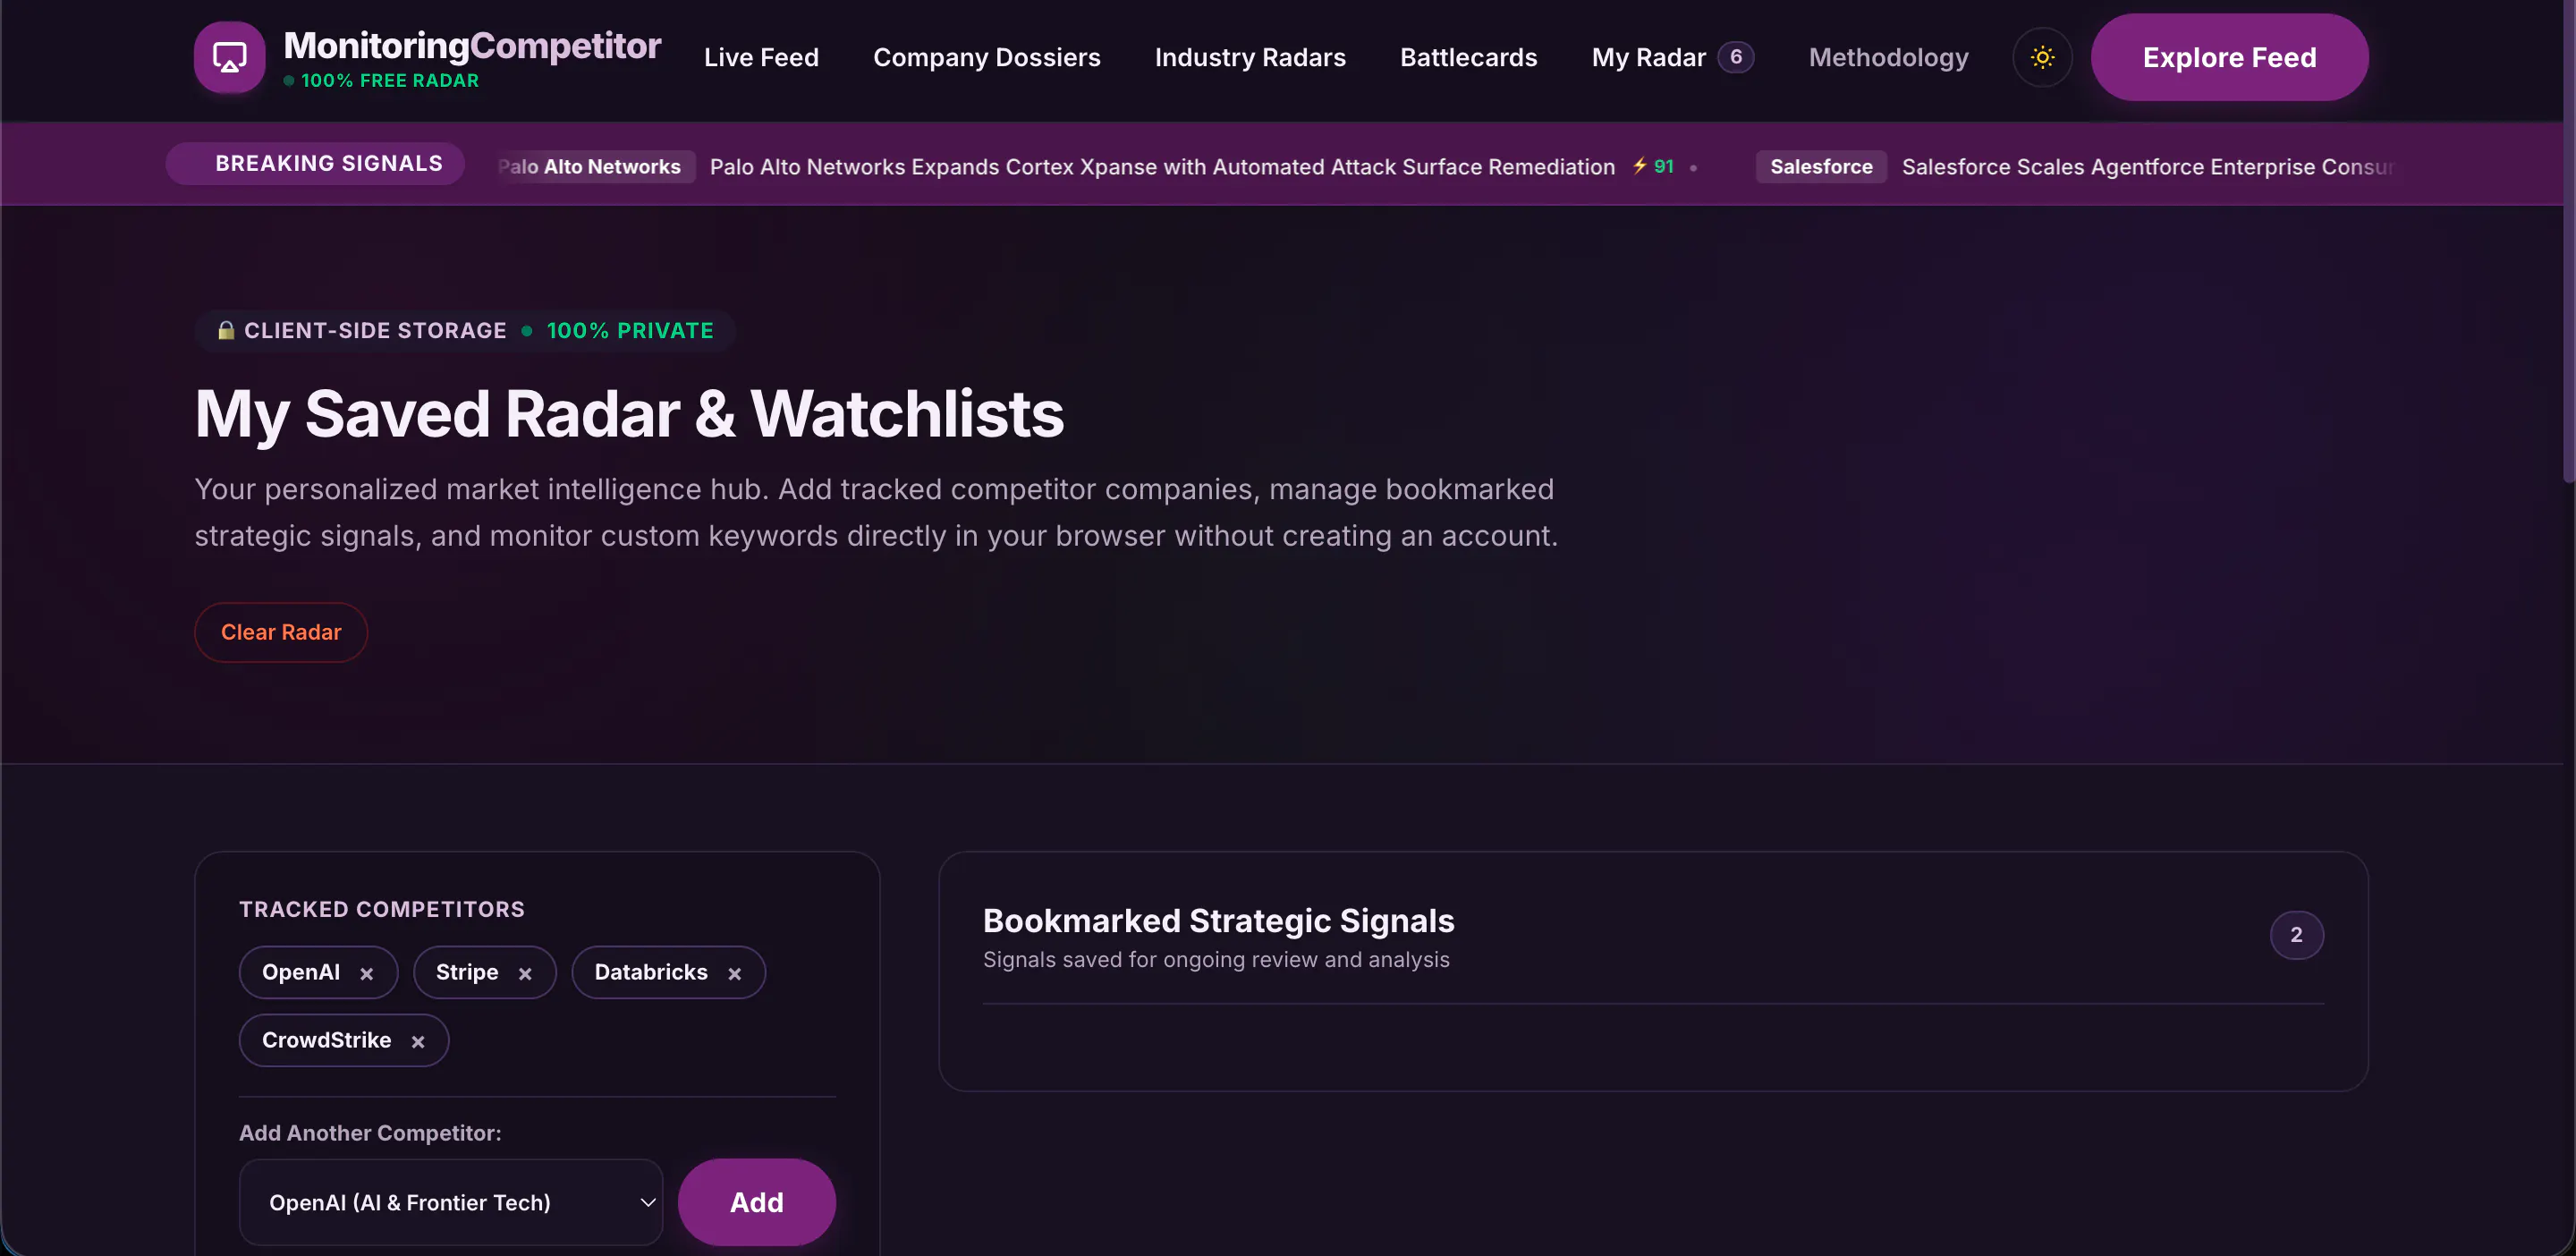Expand the OpenAI (AI & Frontier Tech) dropdown
Viewport: 2576px width, 1256px height.
pos(451,1202)
